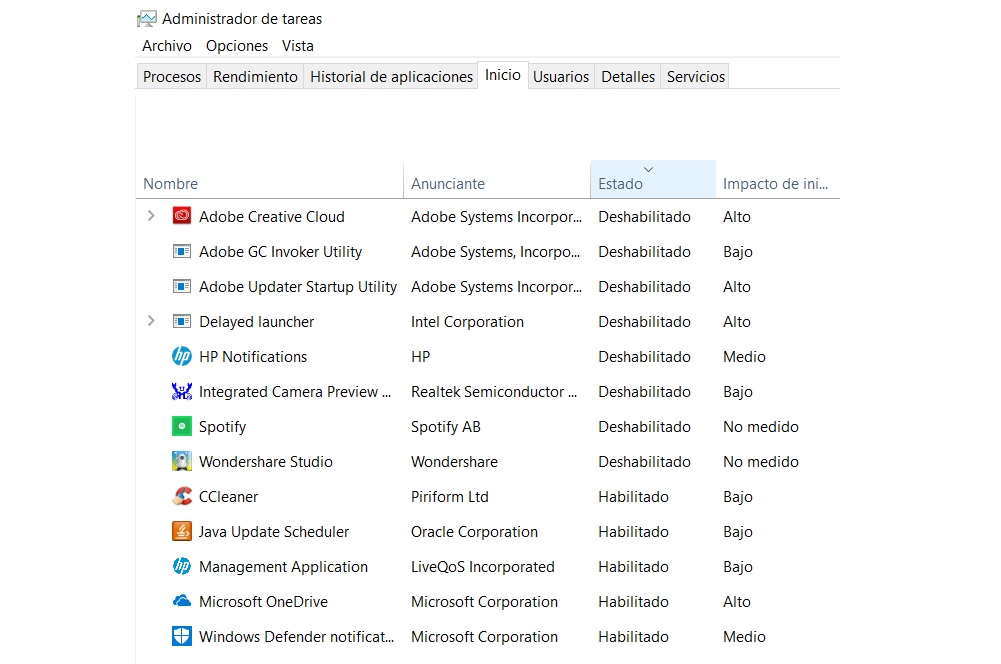Select the Windows Defender shield icon
The image size is (1001, 664).
[x=181, y=636]
